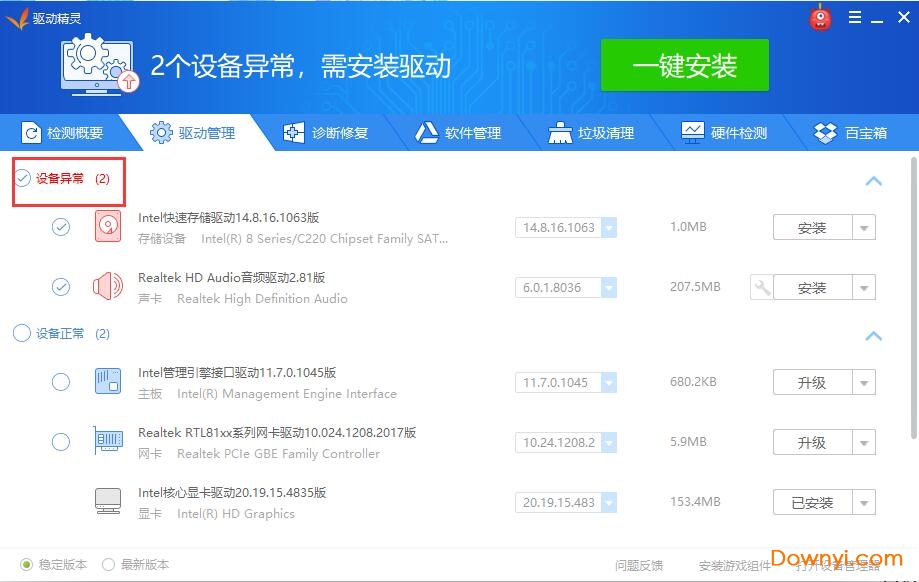919x582 pixels.
Task: Click the wrench icon beside Realtek audio install button
Action: point(760,287)
